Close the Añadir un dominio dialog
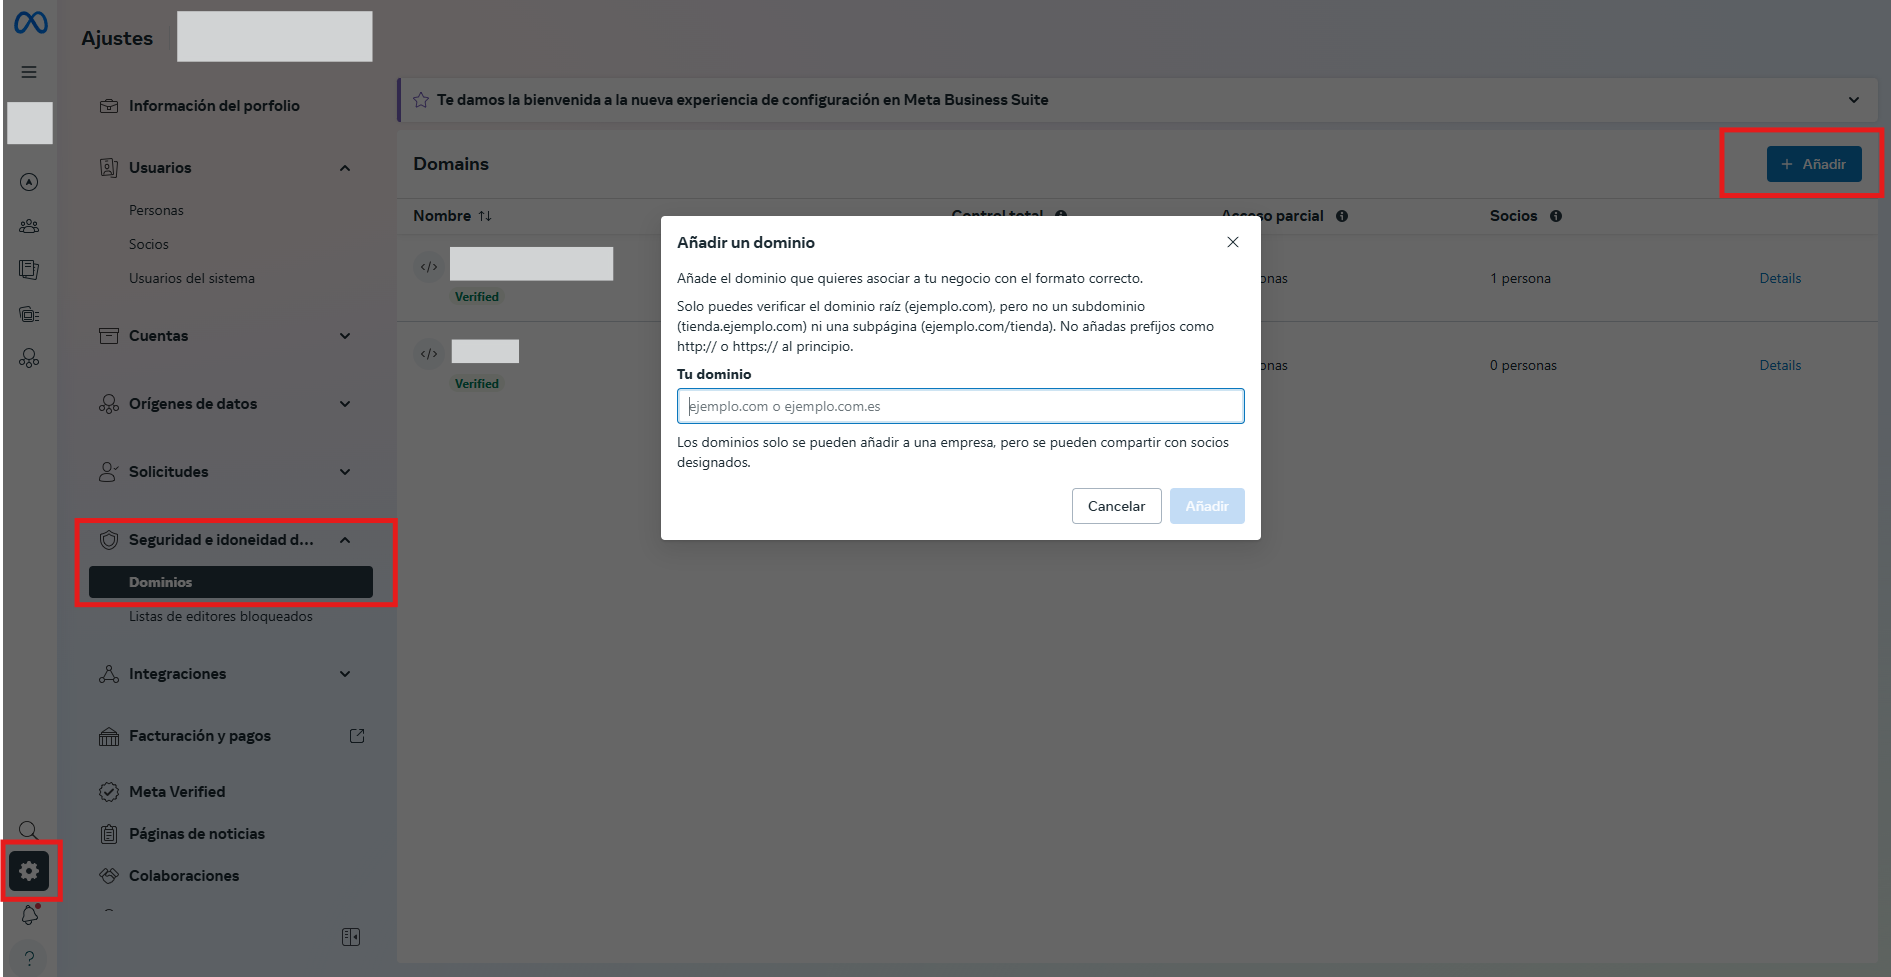This screenshot has height=977, width=1891. (1233, 242)
